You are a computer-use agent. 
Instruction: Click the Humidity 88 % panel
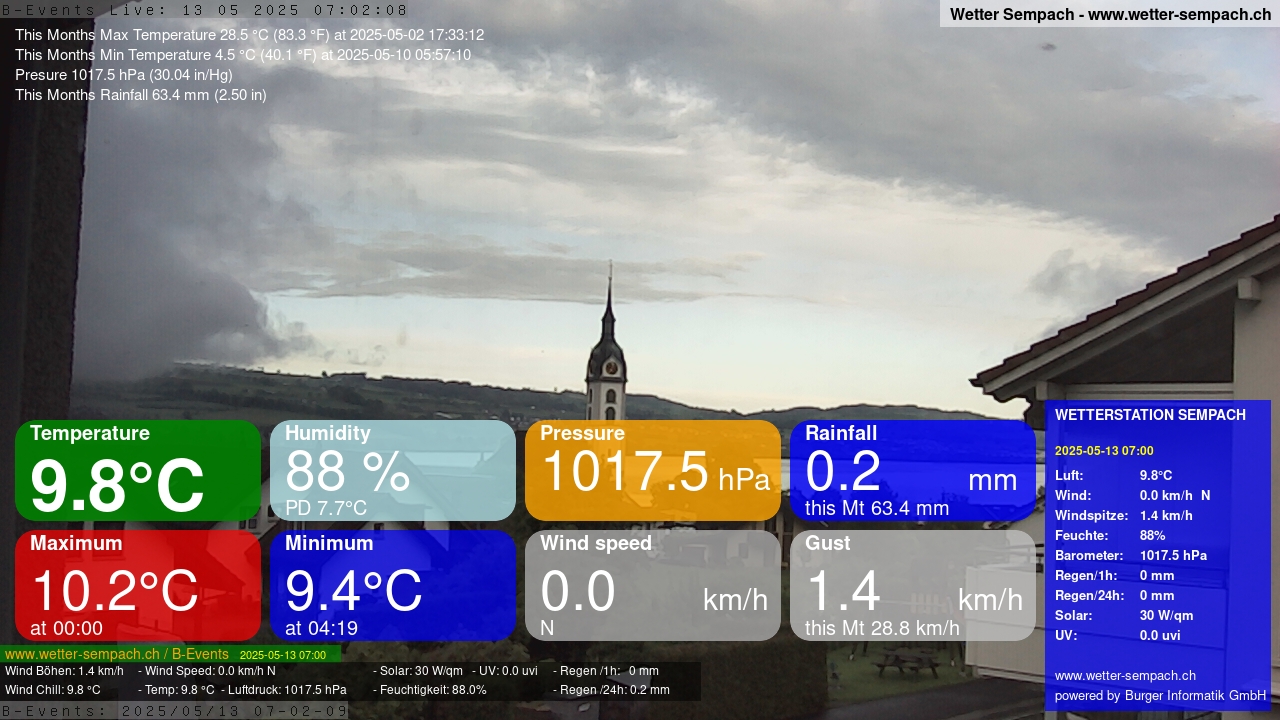[393, 470]
